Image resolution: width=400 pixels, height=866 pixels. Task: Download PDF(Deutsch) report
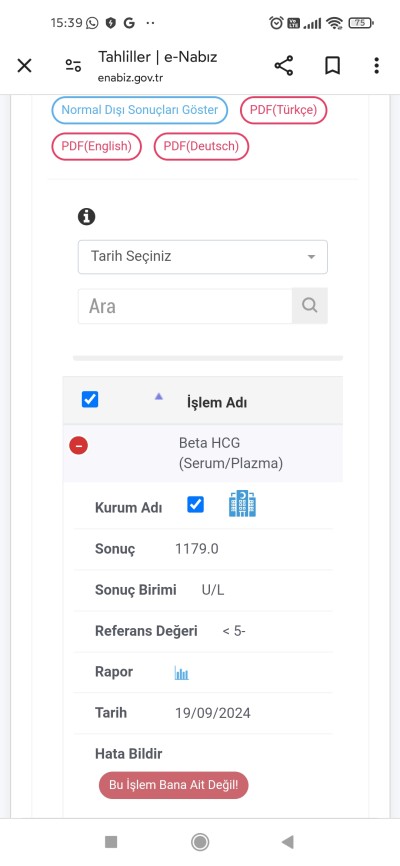tap(201, 146)
